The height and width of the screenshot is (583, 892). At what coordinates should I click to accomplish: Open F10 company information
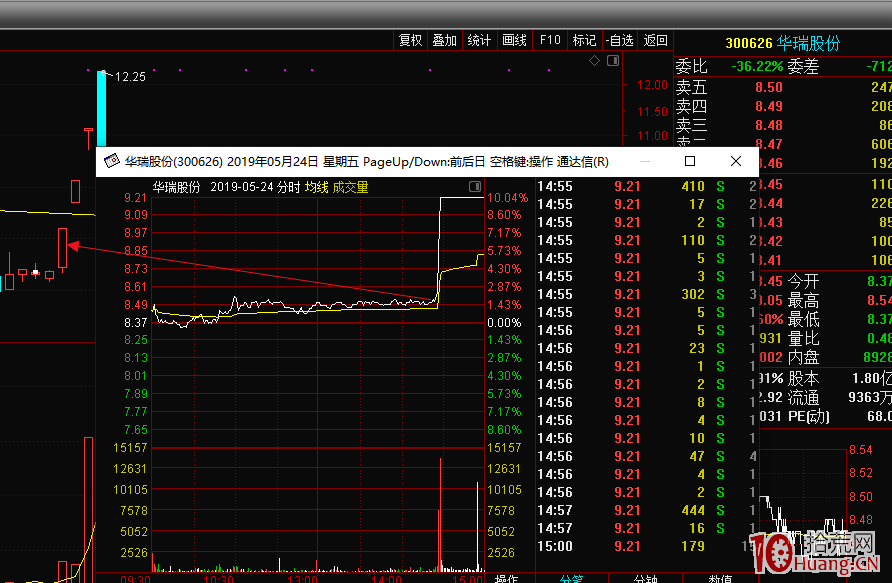550,40
